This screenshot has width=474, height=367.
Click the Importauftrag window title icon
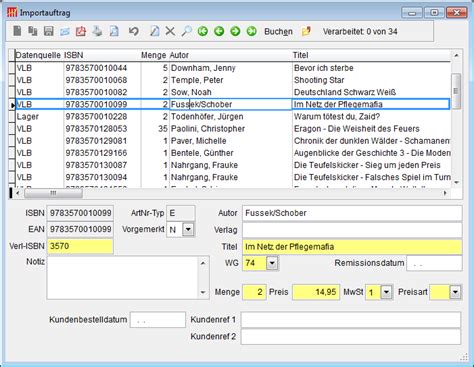[12, 13]
